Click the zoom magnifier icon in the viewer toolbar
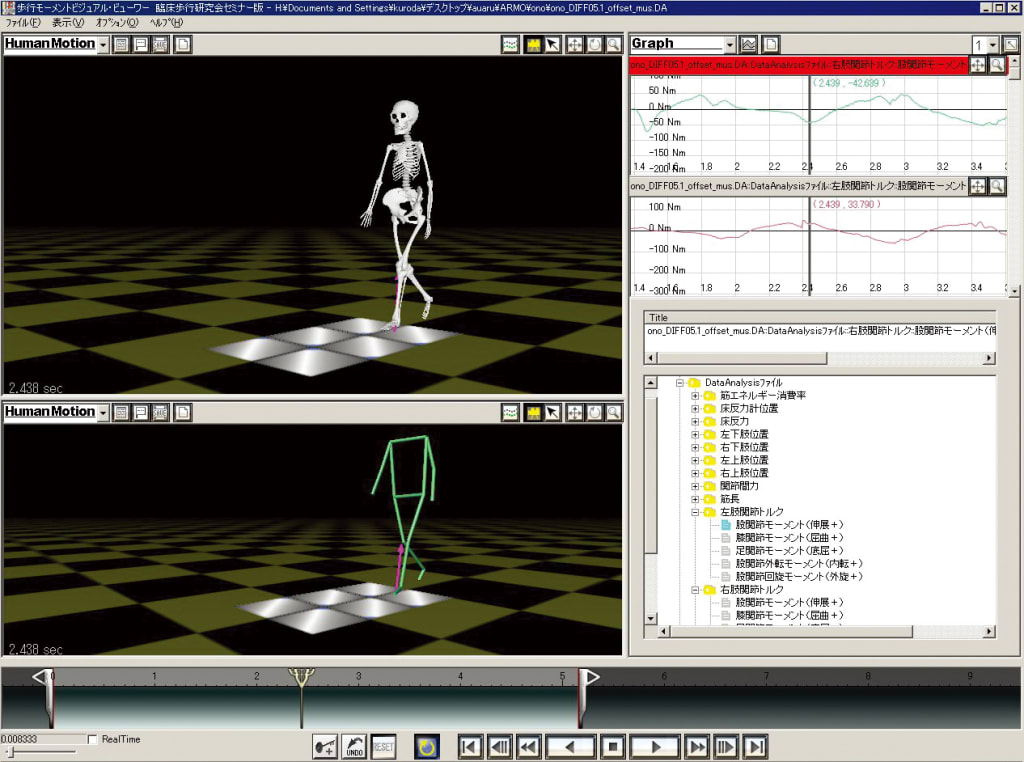Viewport: 1024px width, 762px height. (614, 44)
